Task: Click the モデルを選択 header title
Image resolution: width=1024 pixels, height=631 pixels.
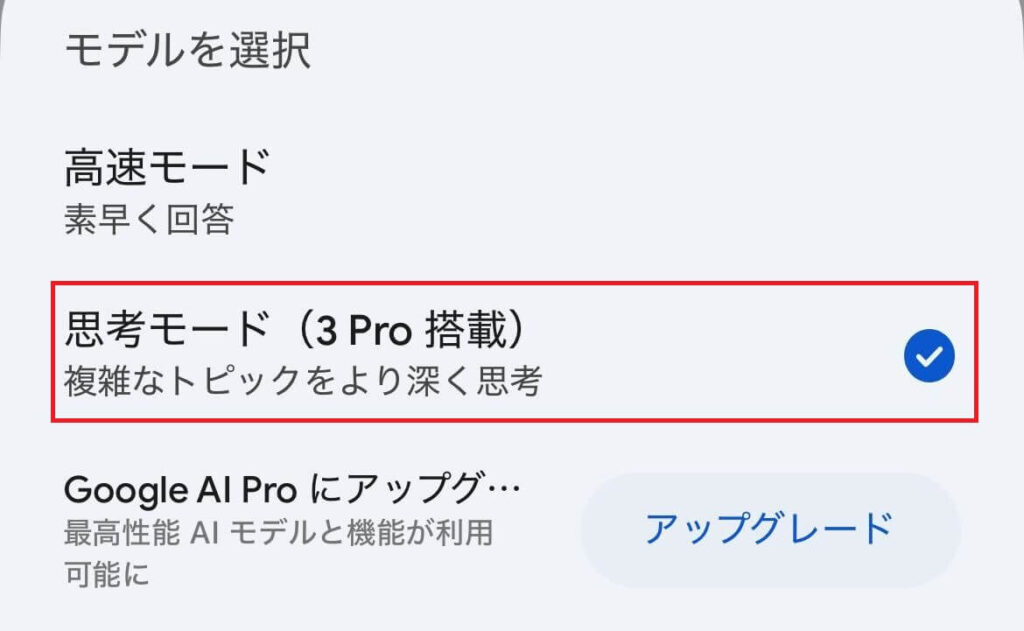Action: 187,50
